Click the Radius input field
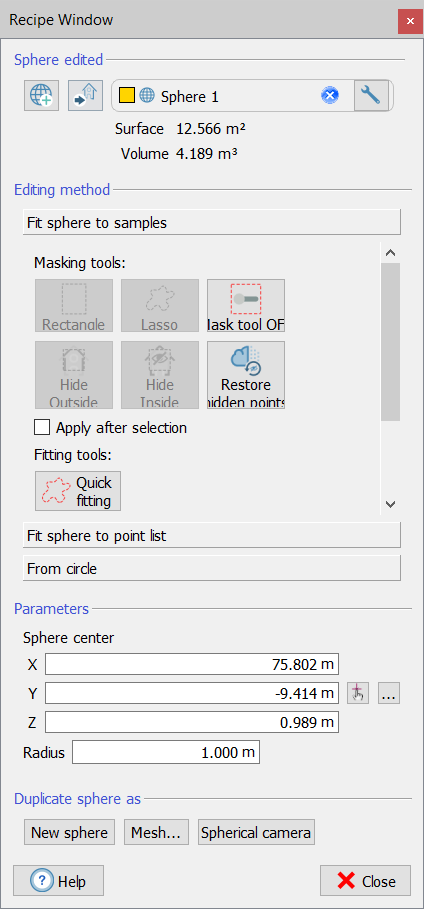 166,752
